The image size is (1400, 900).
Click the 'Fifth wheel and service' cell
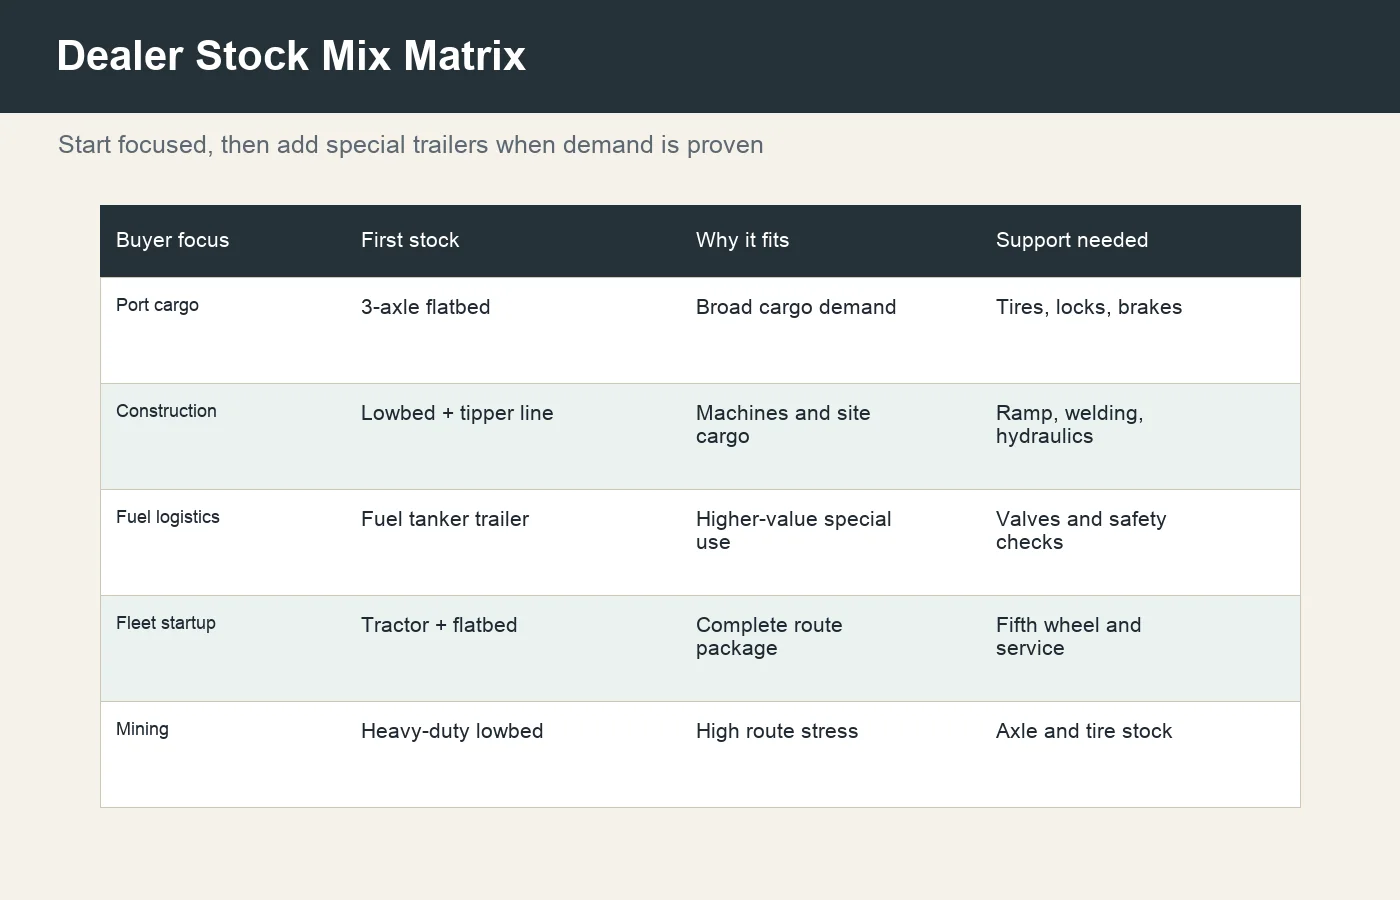pyautogui.click(x=1069, y=636)
